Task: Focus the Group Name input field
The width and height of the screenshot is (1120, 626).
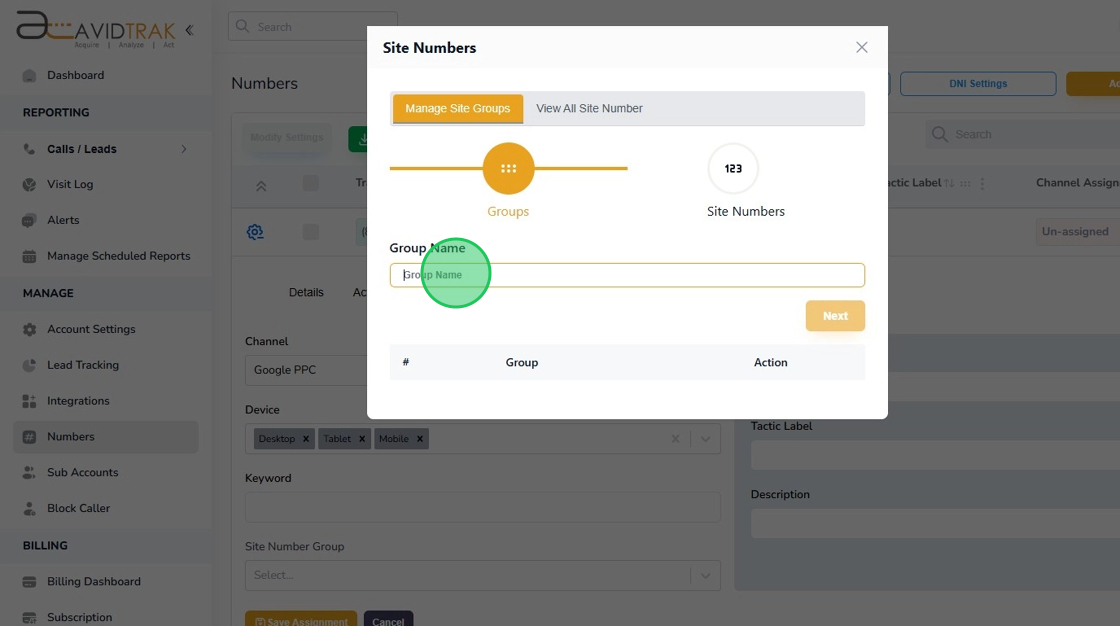Action: point(627,275)
